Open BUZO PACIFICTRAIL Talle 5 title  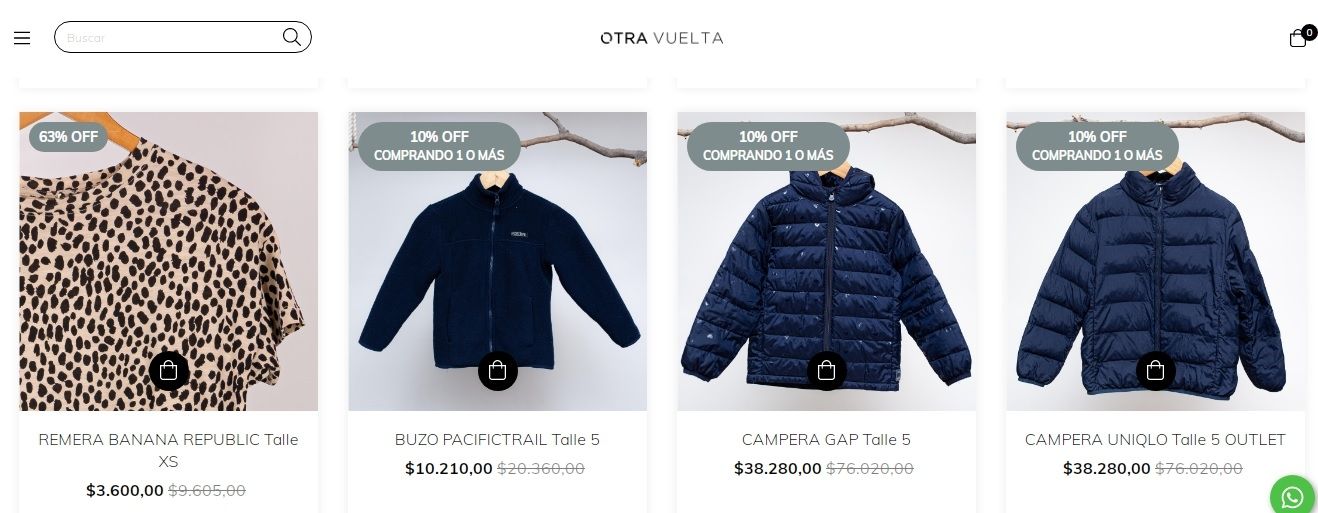pyautogui.click(x=498, y=439)
